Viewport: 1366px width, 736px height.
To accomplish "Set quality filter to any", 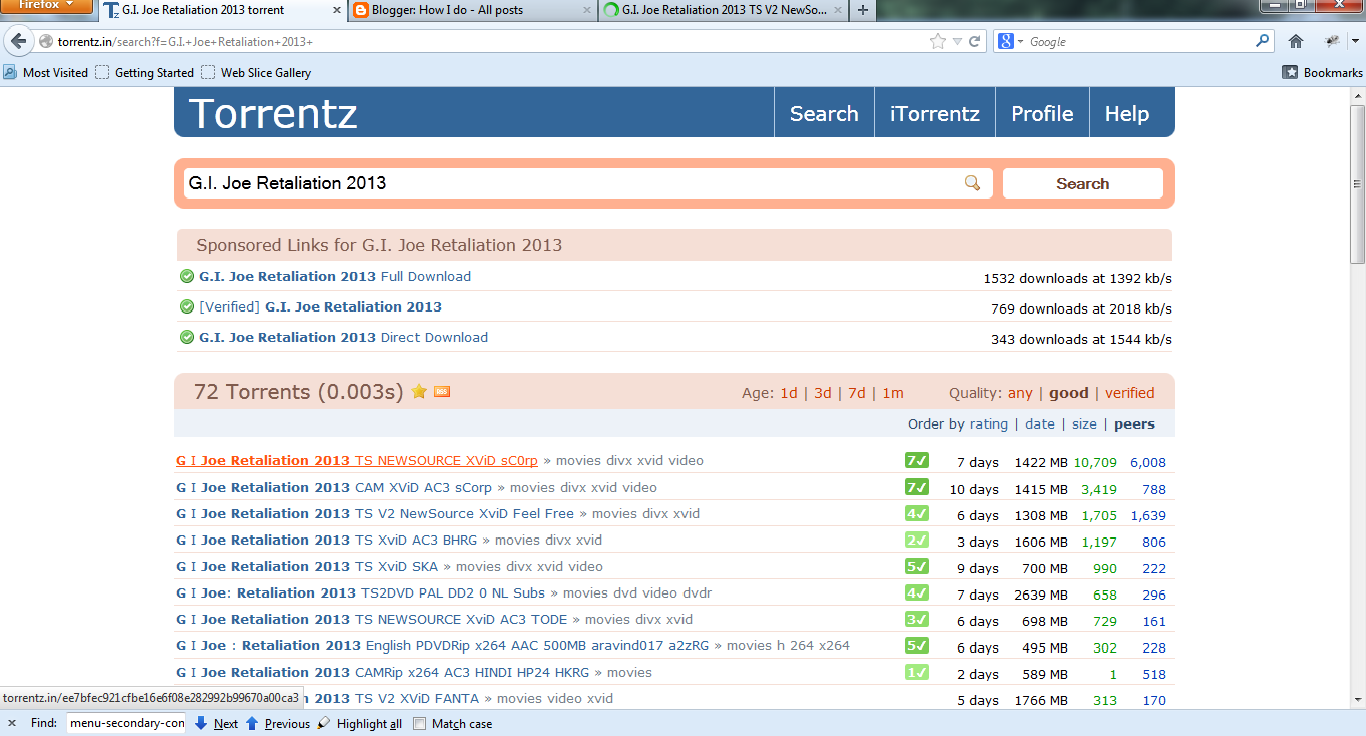I will [x=1020, y=393].
